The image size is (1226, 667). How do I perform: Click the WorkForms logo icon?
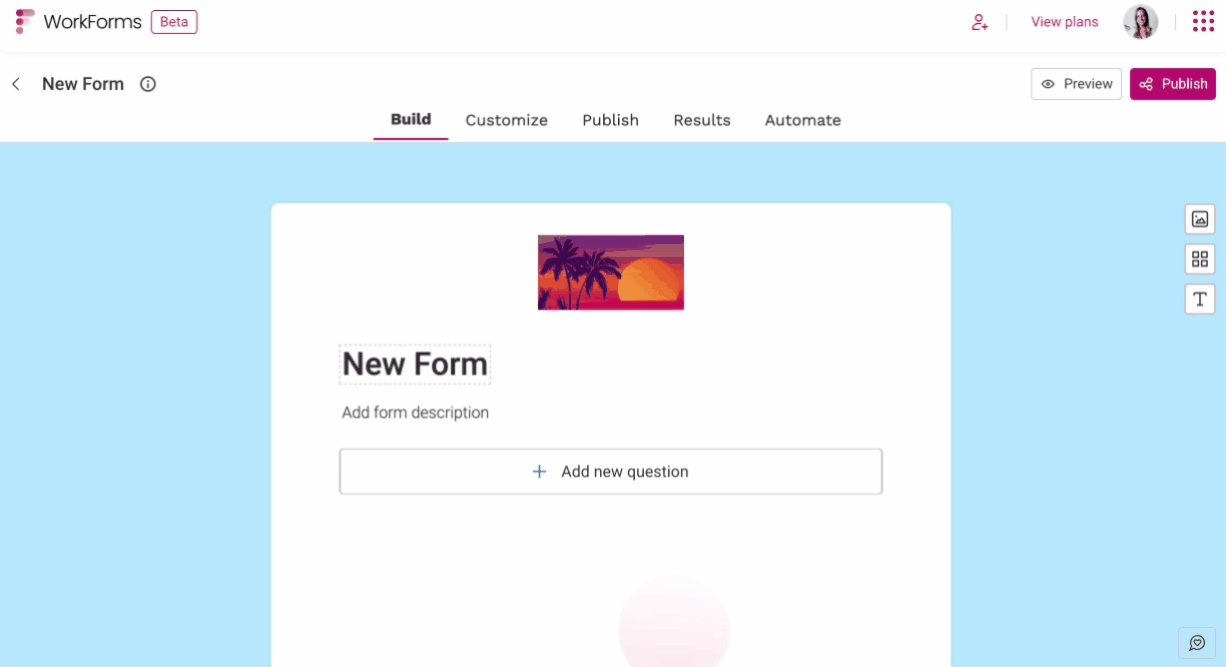click(x=25, y=22)
